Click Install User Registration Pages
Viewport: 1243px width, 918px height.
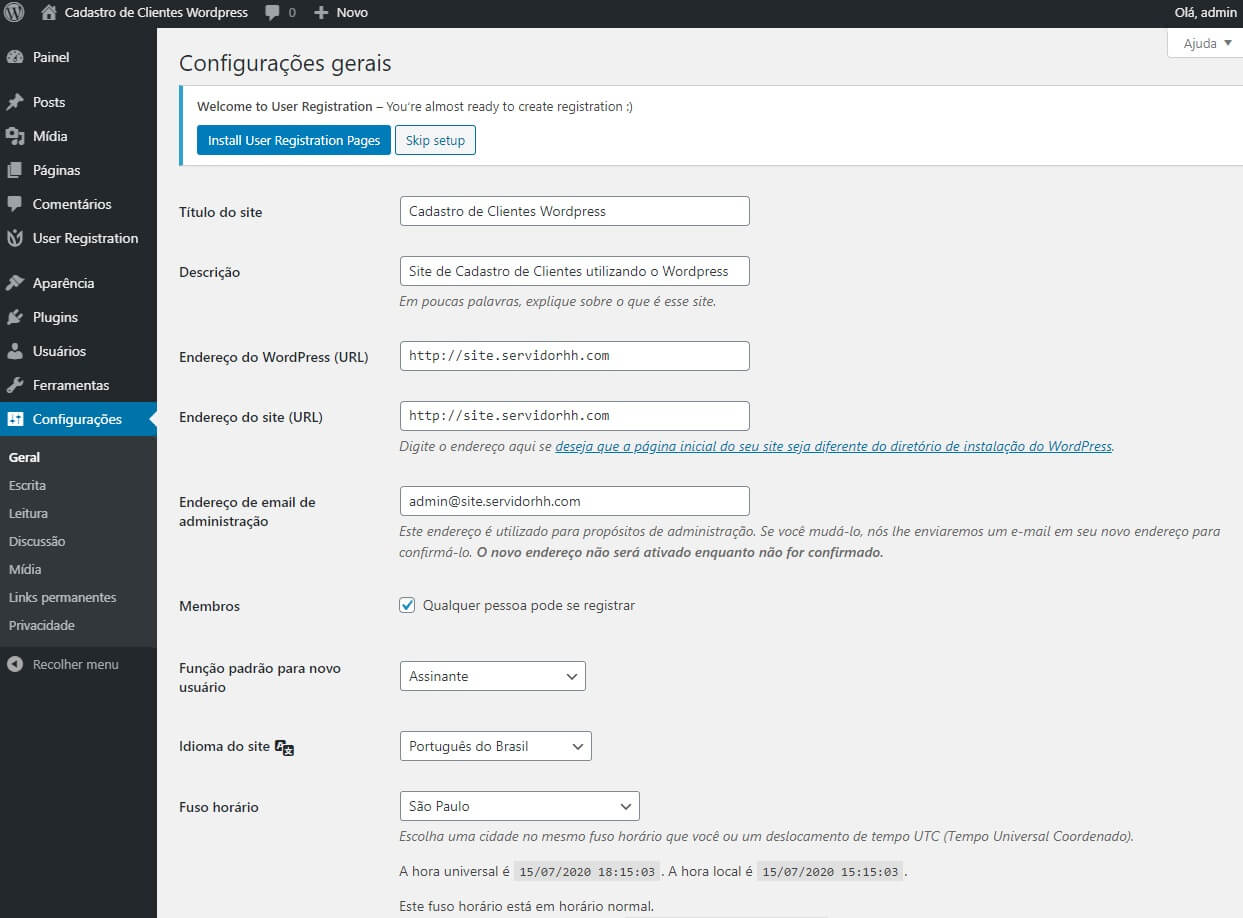(x=293, y=140)
